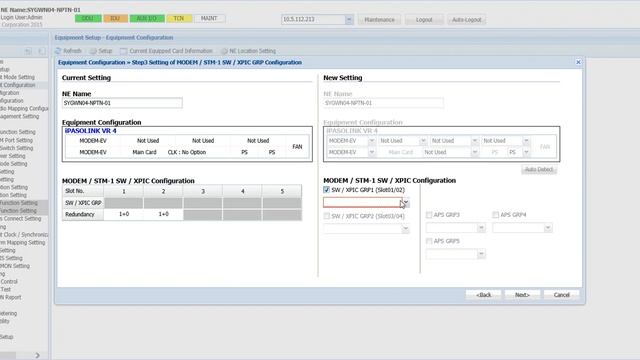Click the green ODU status indicator
This screenshot has height=360, width=640.
pos(88,18)
